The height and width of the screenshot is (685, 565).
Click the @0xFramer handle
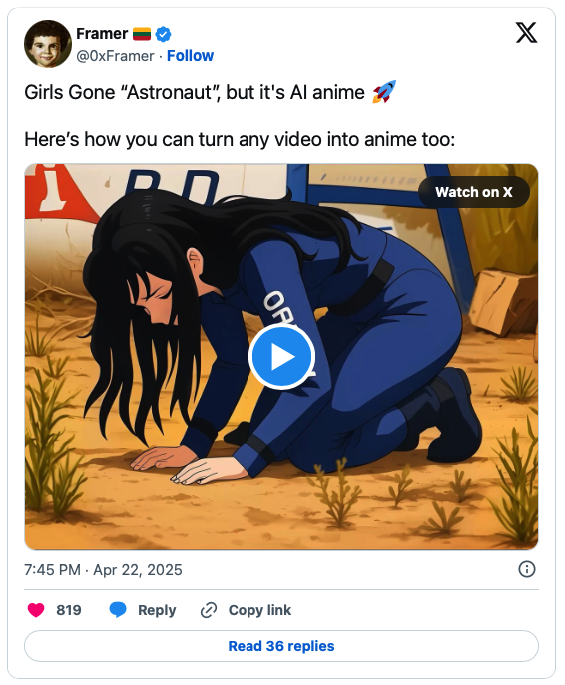point(115,56)
